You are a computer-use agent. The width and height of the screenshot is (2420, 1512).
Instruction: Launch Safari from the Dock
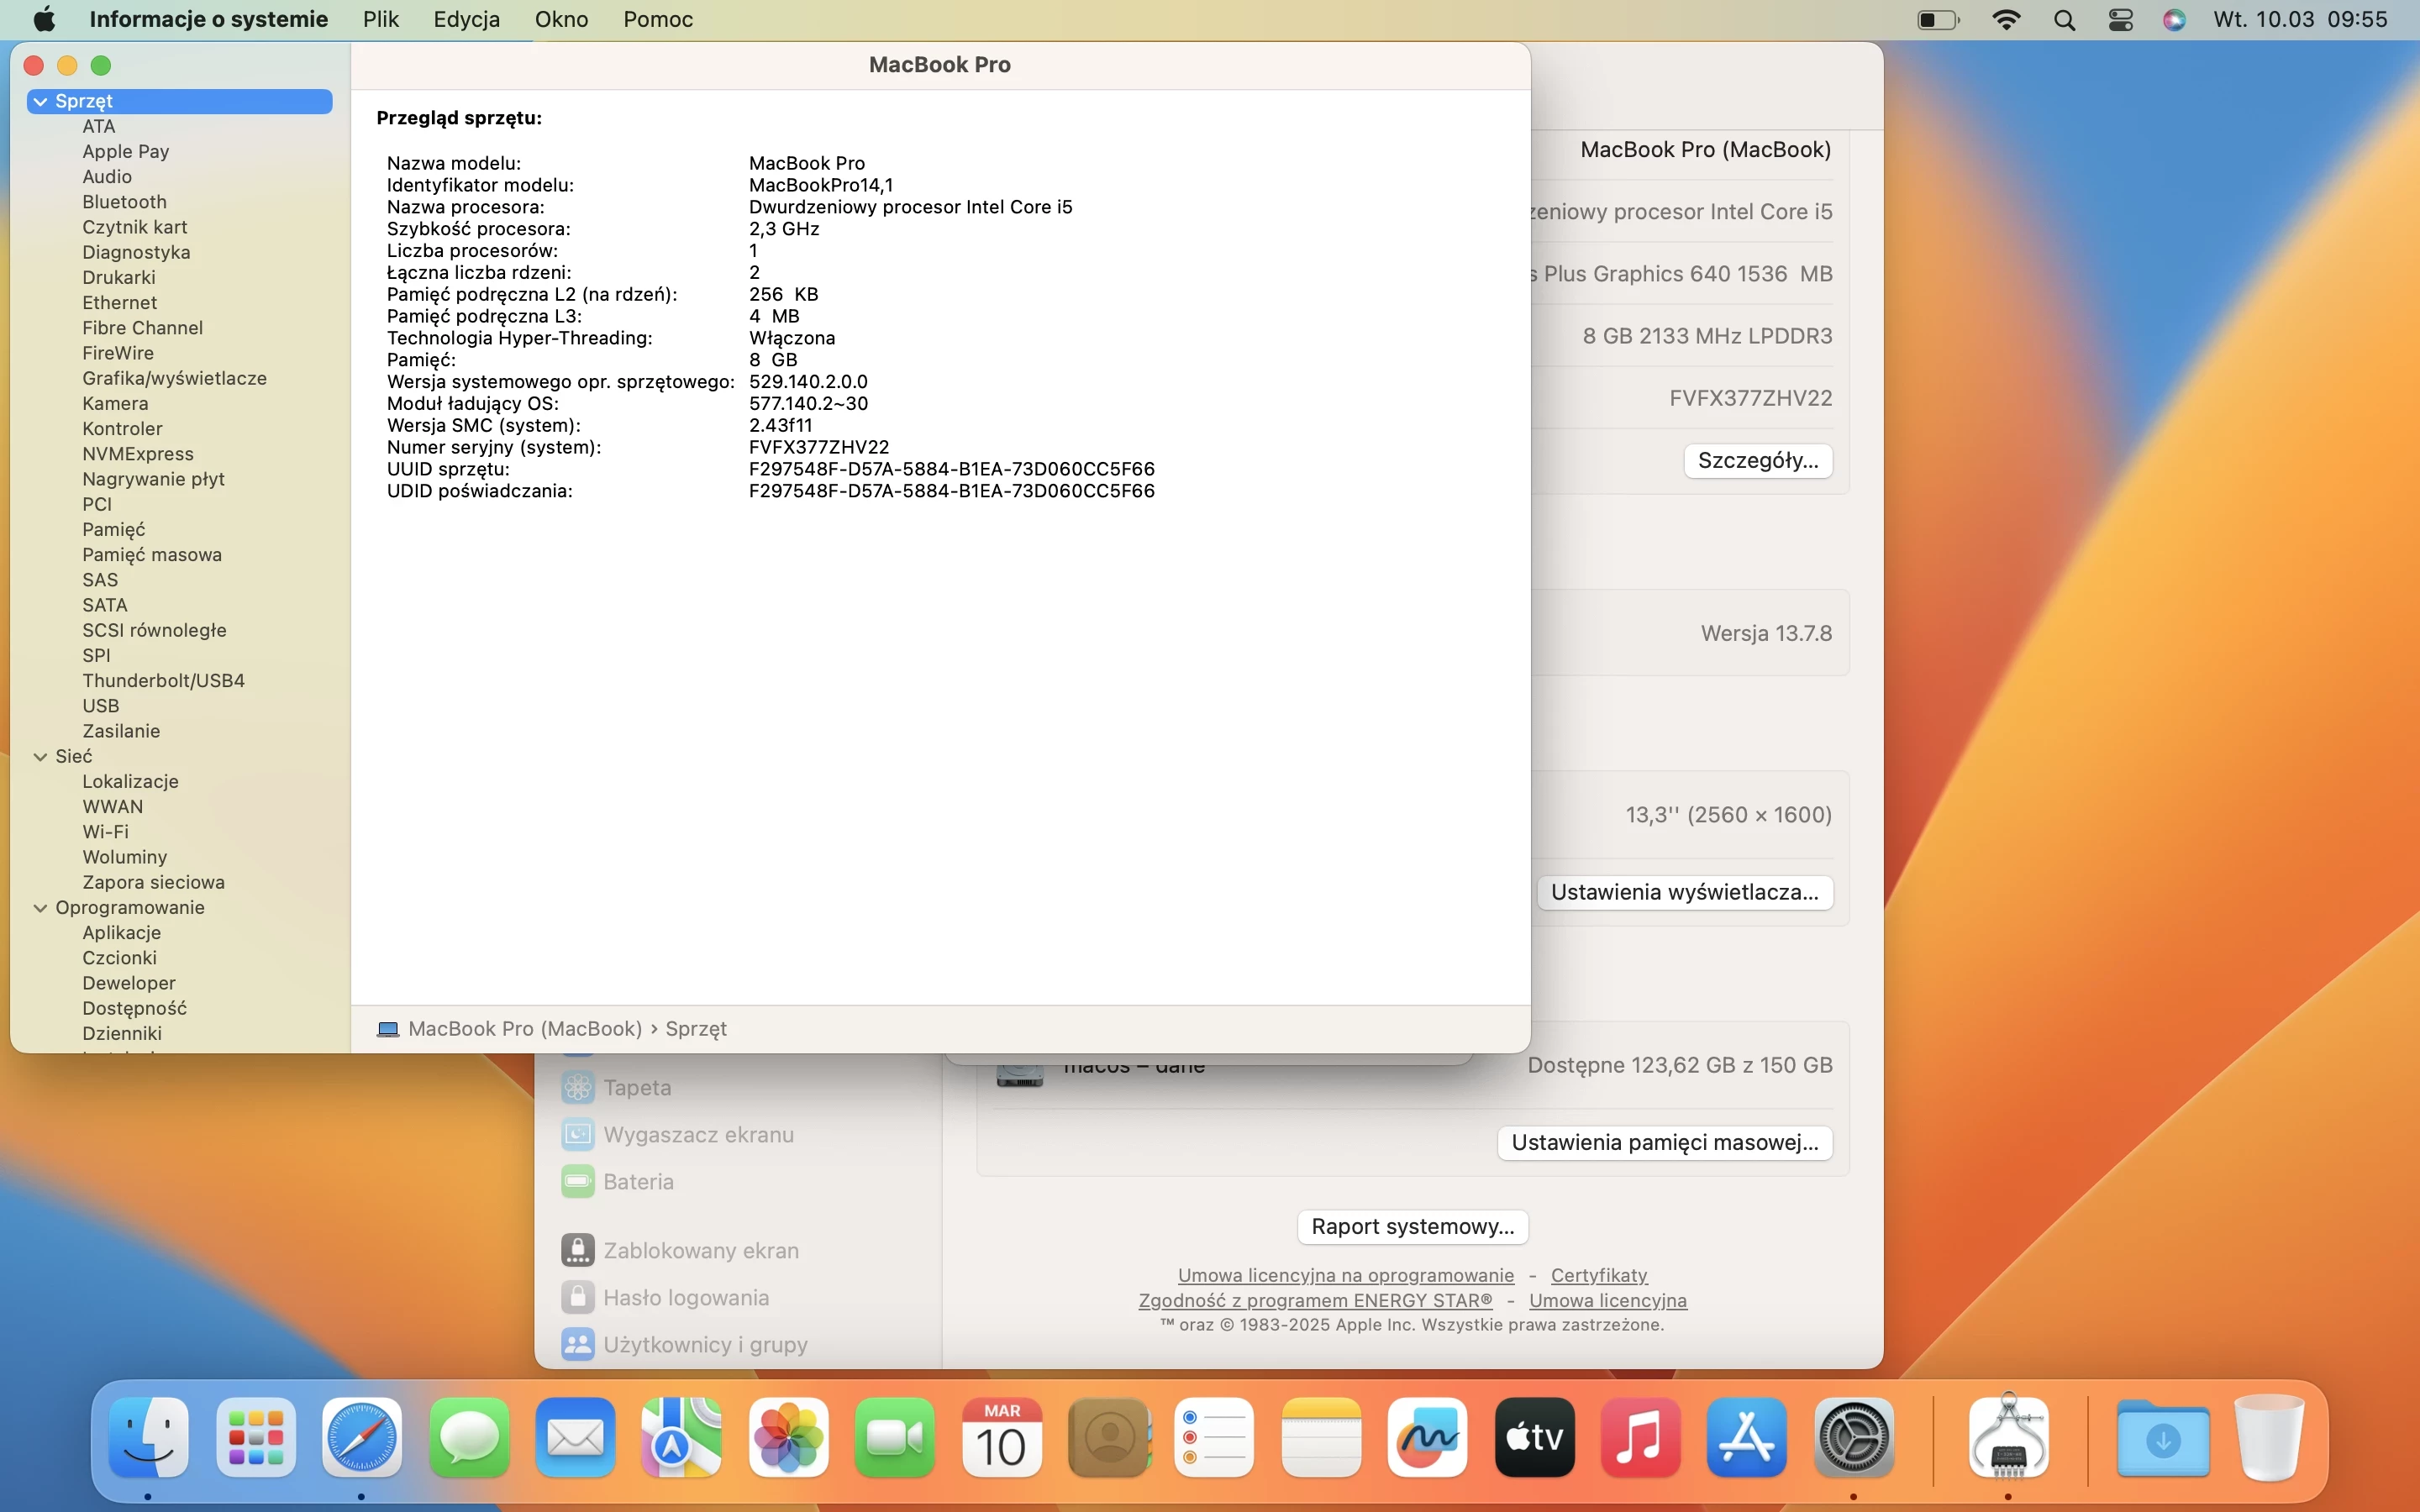pyautogui.click(x=362, y=1437)
